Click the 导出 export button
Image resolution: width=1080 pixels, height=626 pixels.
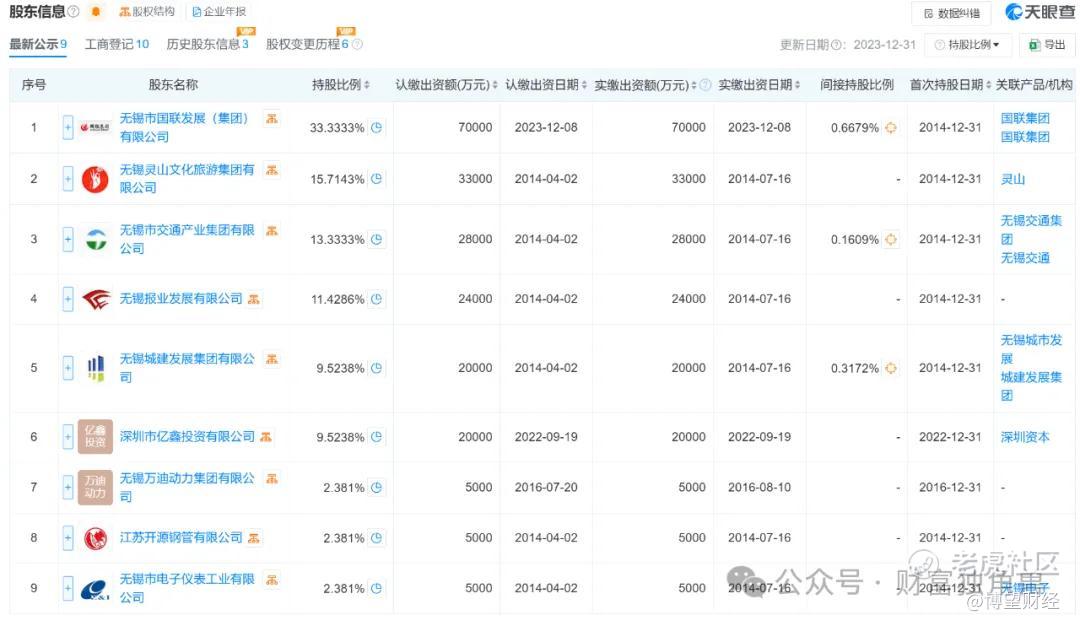pos(1047,45)
